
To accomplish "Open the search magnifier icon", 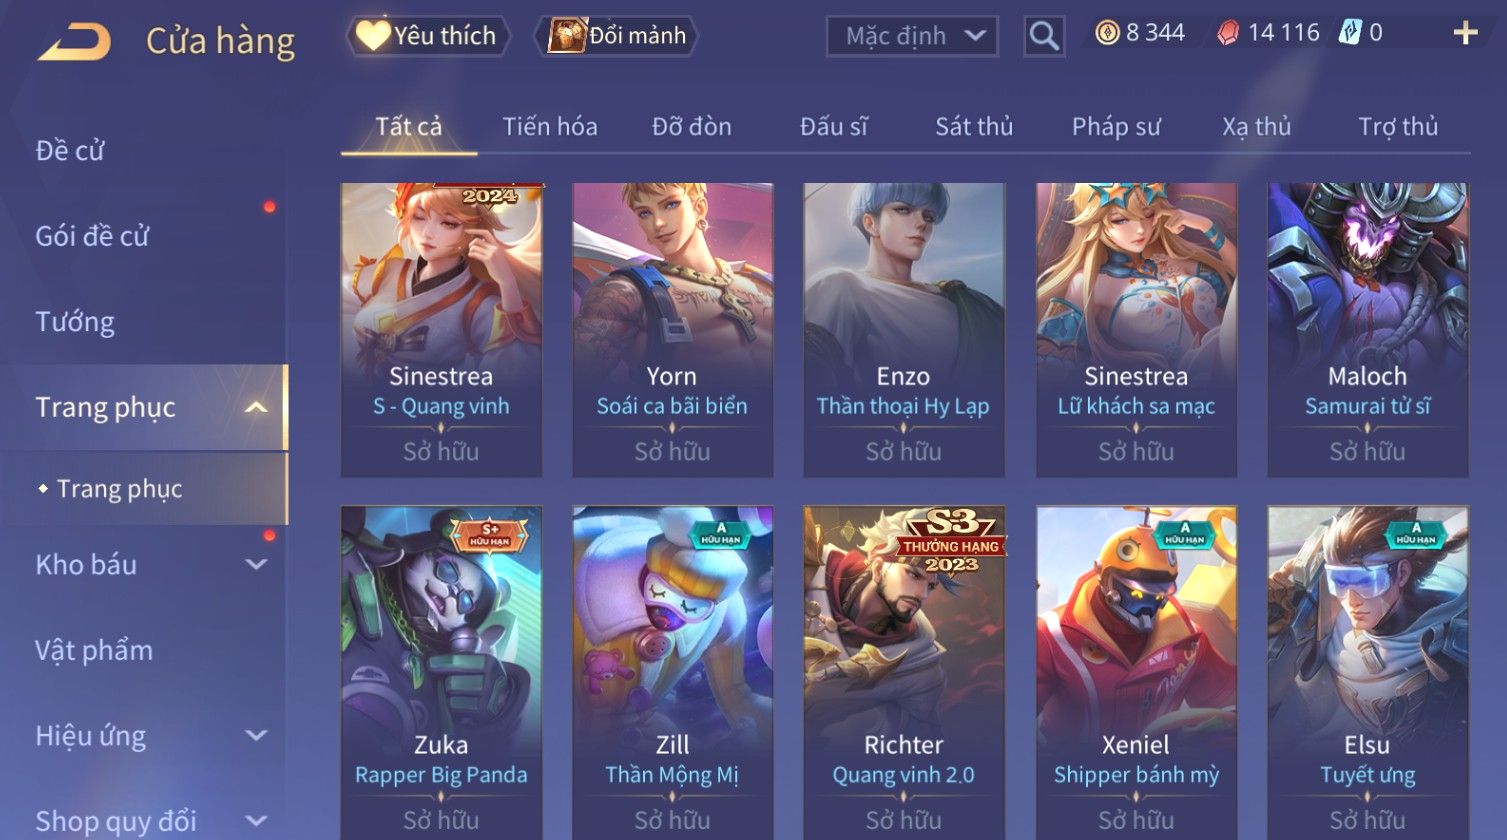I will pos(1044,37).
